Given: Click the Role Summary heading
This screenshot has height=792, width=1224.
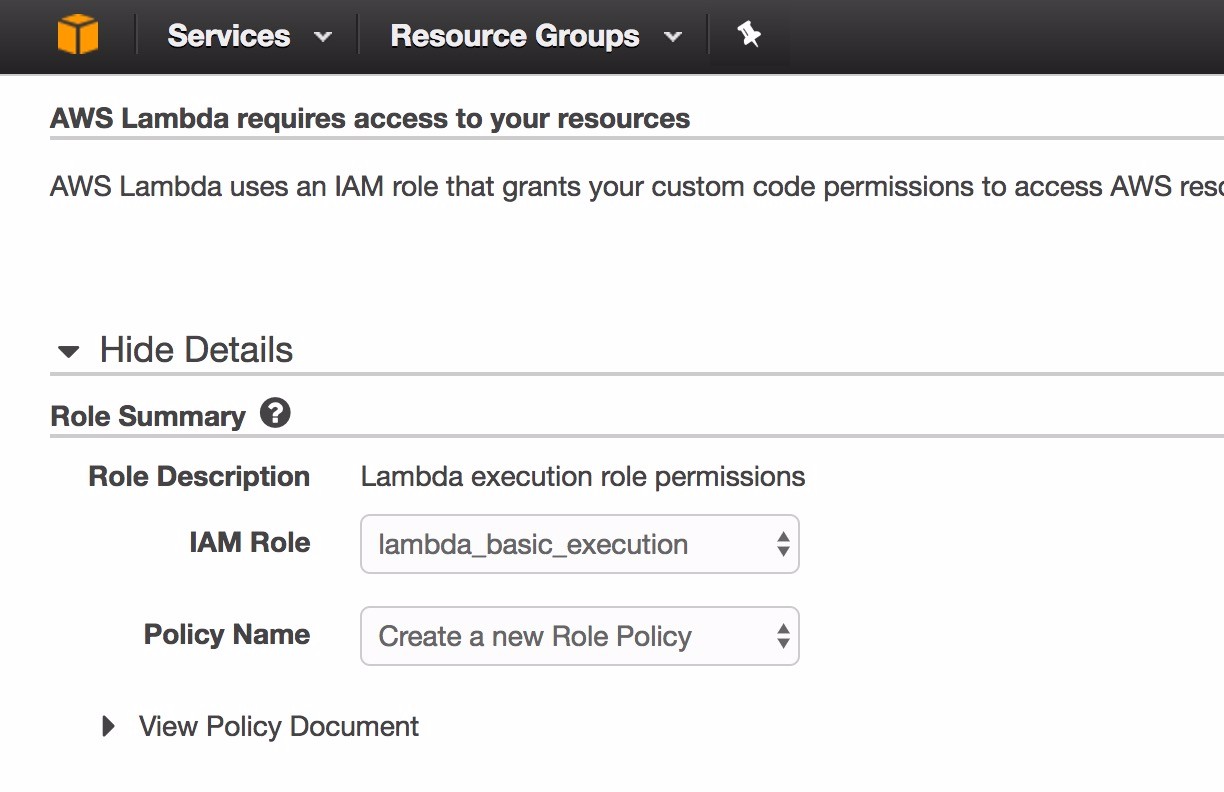Looking at the screenshot, I should click(148, 416).
